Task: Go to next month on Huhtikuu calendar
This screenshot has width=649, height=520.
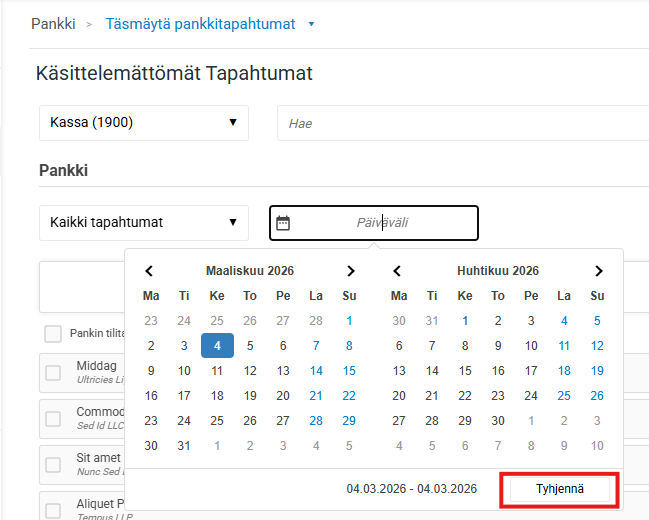Action: click(x=598, y=271)
